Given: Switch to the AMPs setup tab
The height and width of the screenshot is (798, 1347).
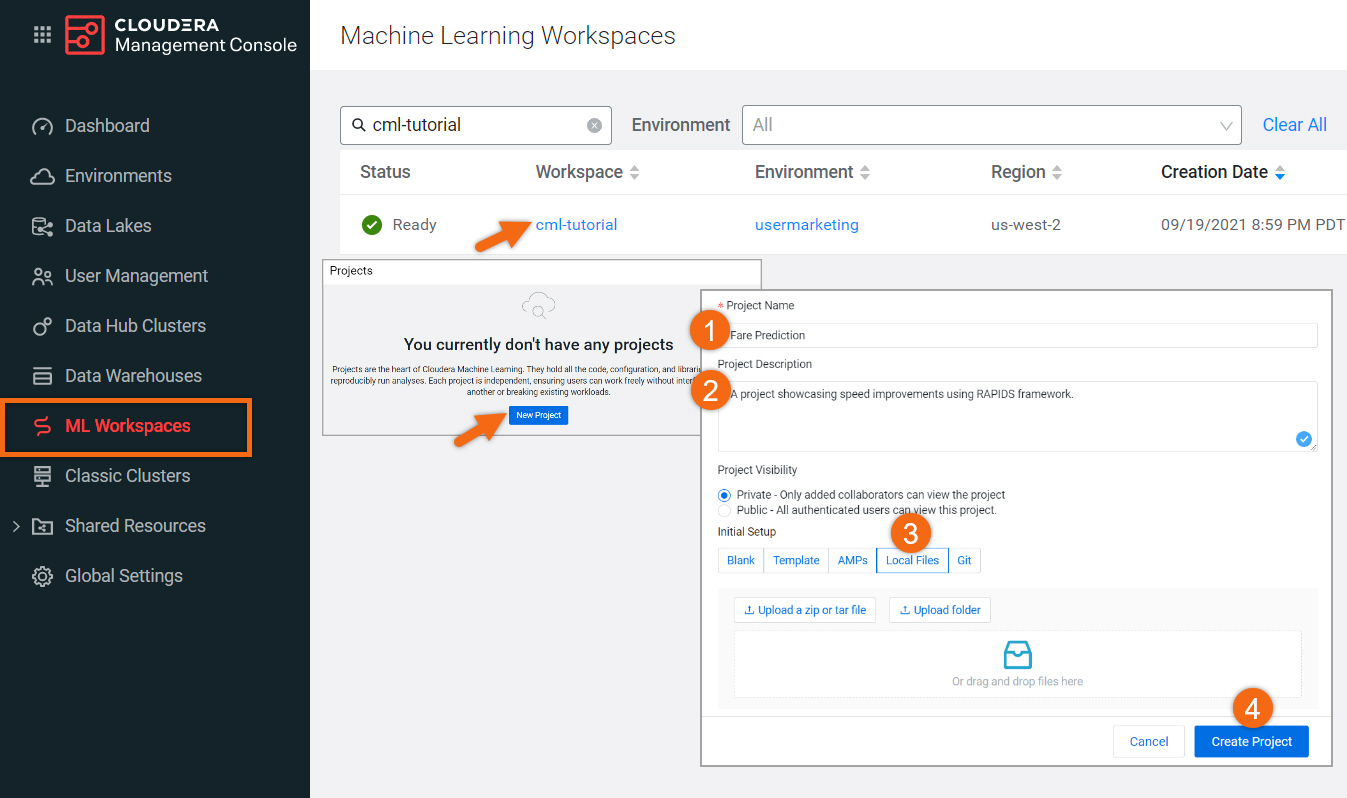Looking at the screenshot, I should pyautogui.click(x=853, y=560).
